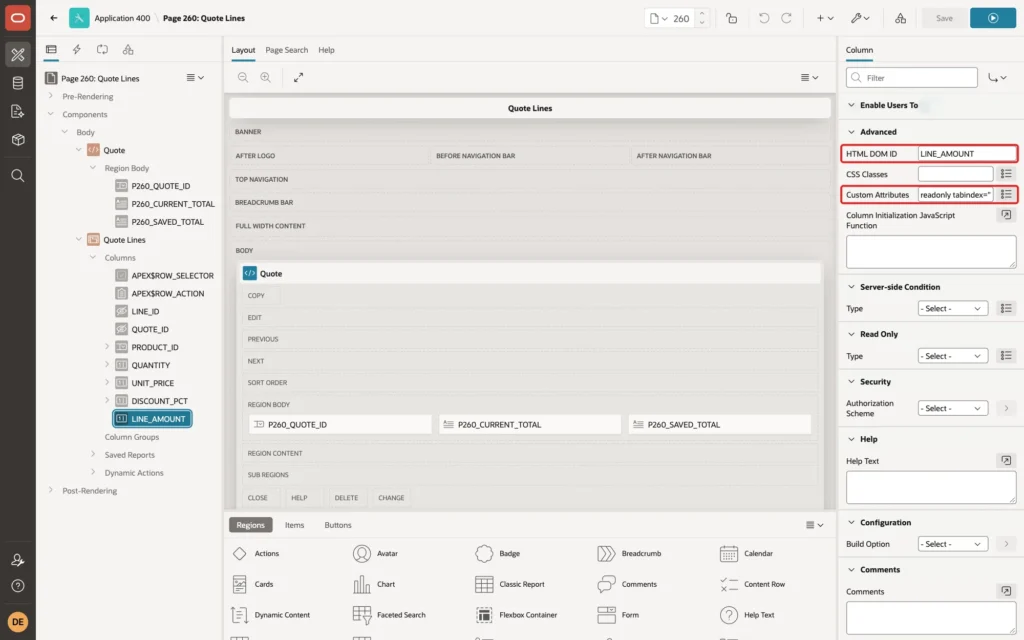The width and height of the screenshot is (1024, 640).
Task: Click the HTML DOM ID field
Action: (966, 153)
